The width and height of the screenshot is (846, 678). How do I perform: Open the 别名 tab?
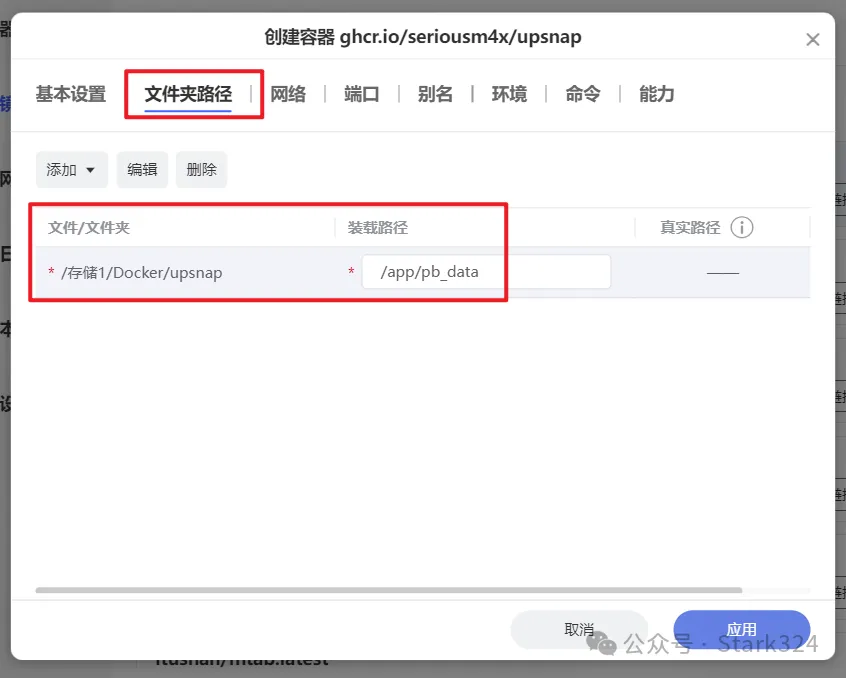coord(435,94)
